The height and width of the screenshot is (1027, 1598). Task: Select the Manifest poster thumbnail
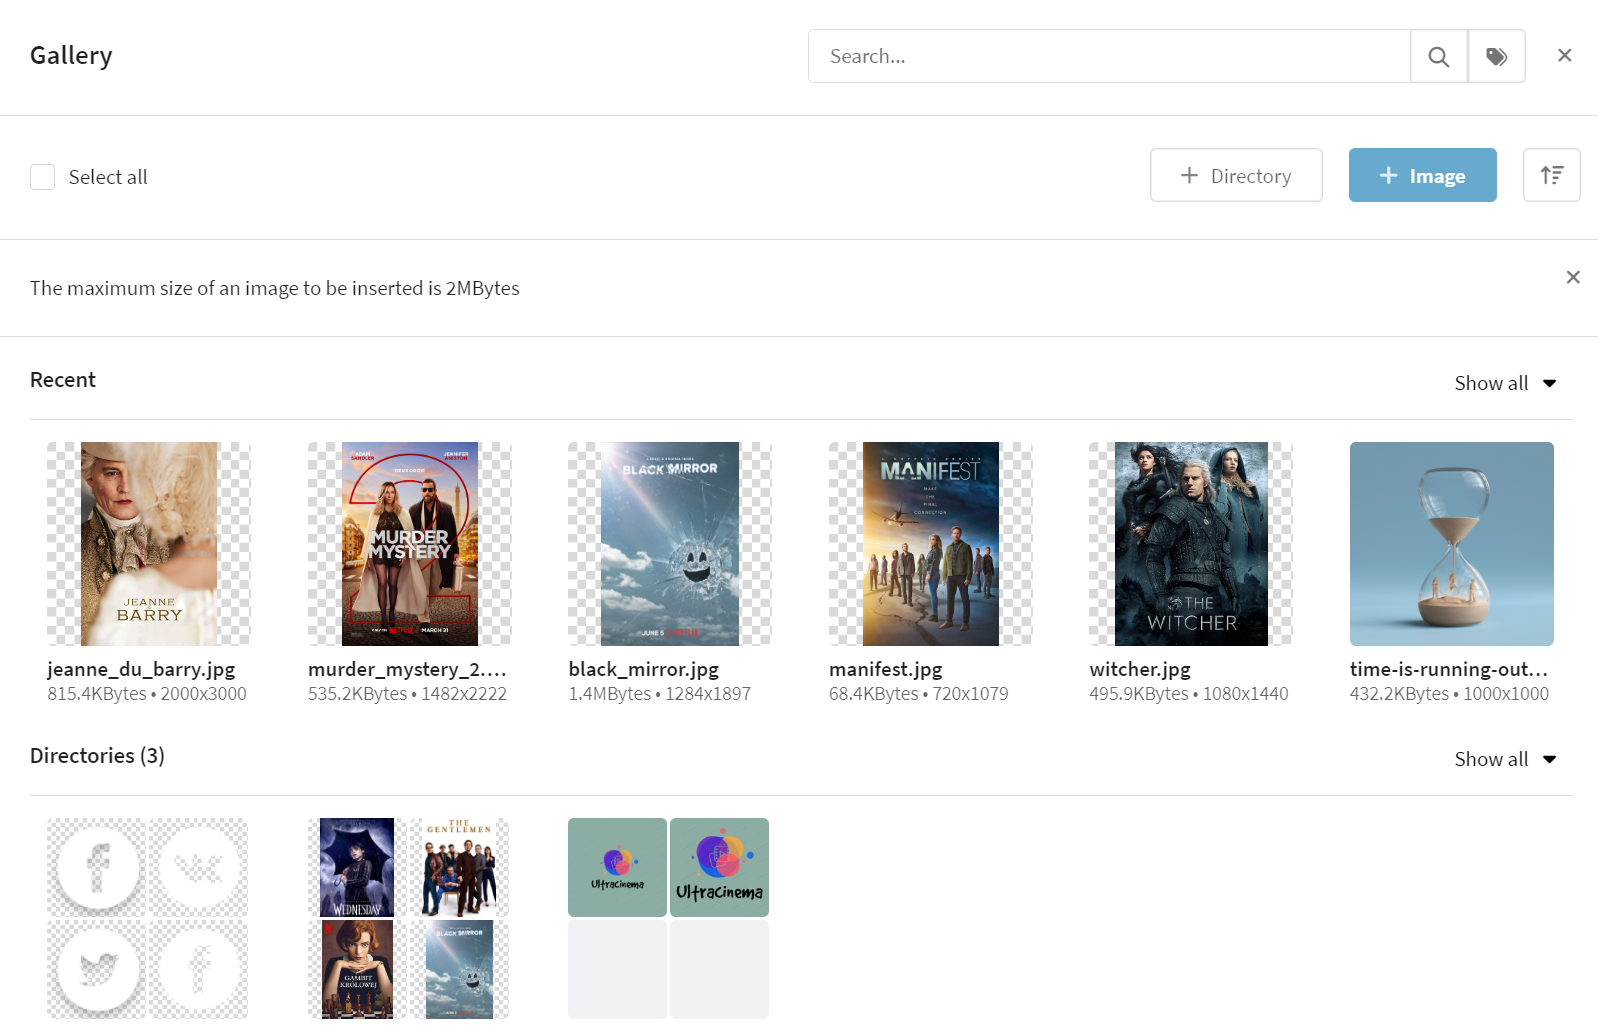[931, 544]
